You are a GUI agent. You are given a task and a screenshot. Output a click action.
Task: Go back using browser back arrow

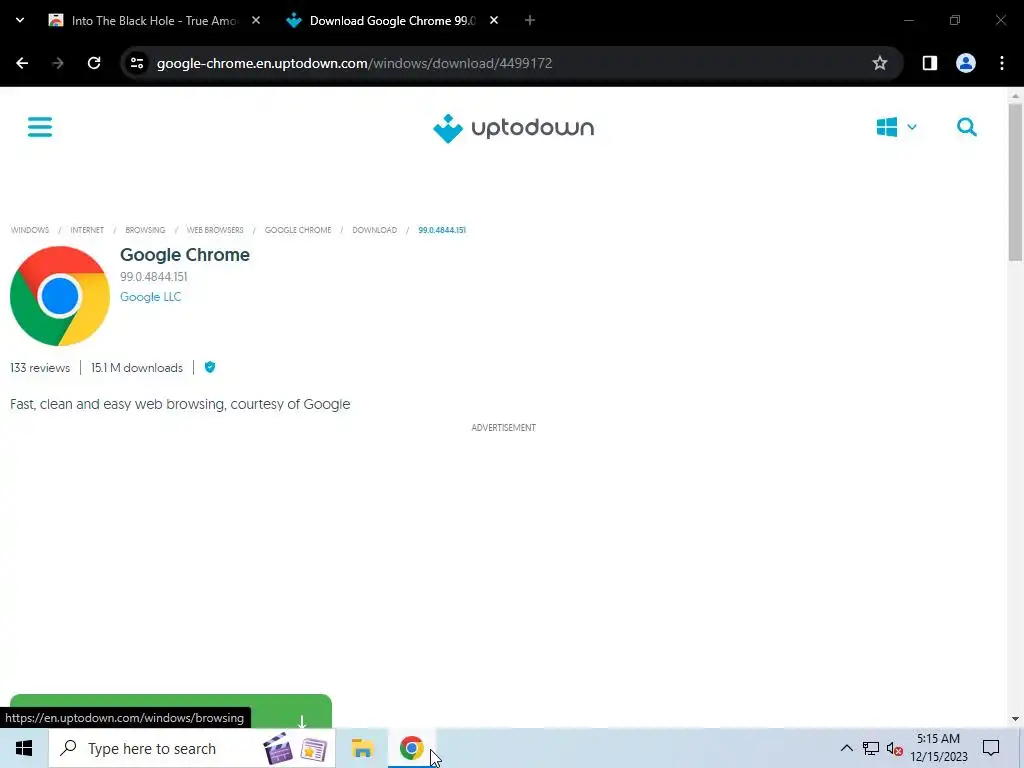pos(22,63)
